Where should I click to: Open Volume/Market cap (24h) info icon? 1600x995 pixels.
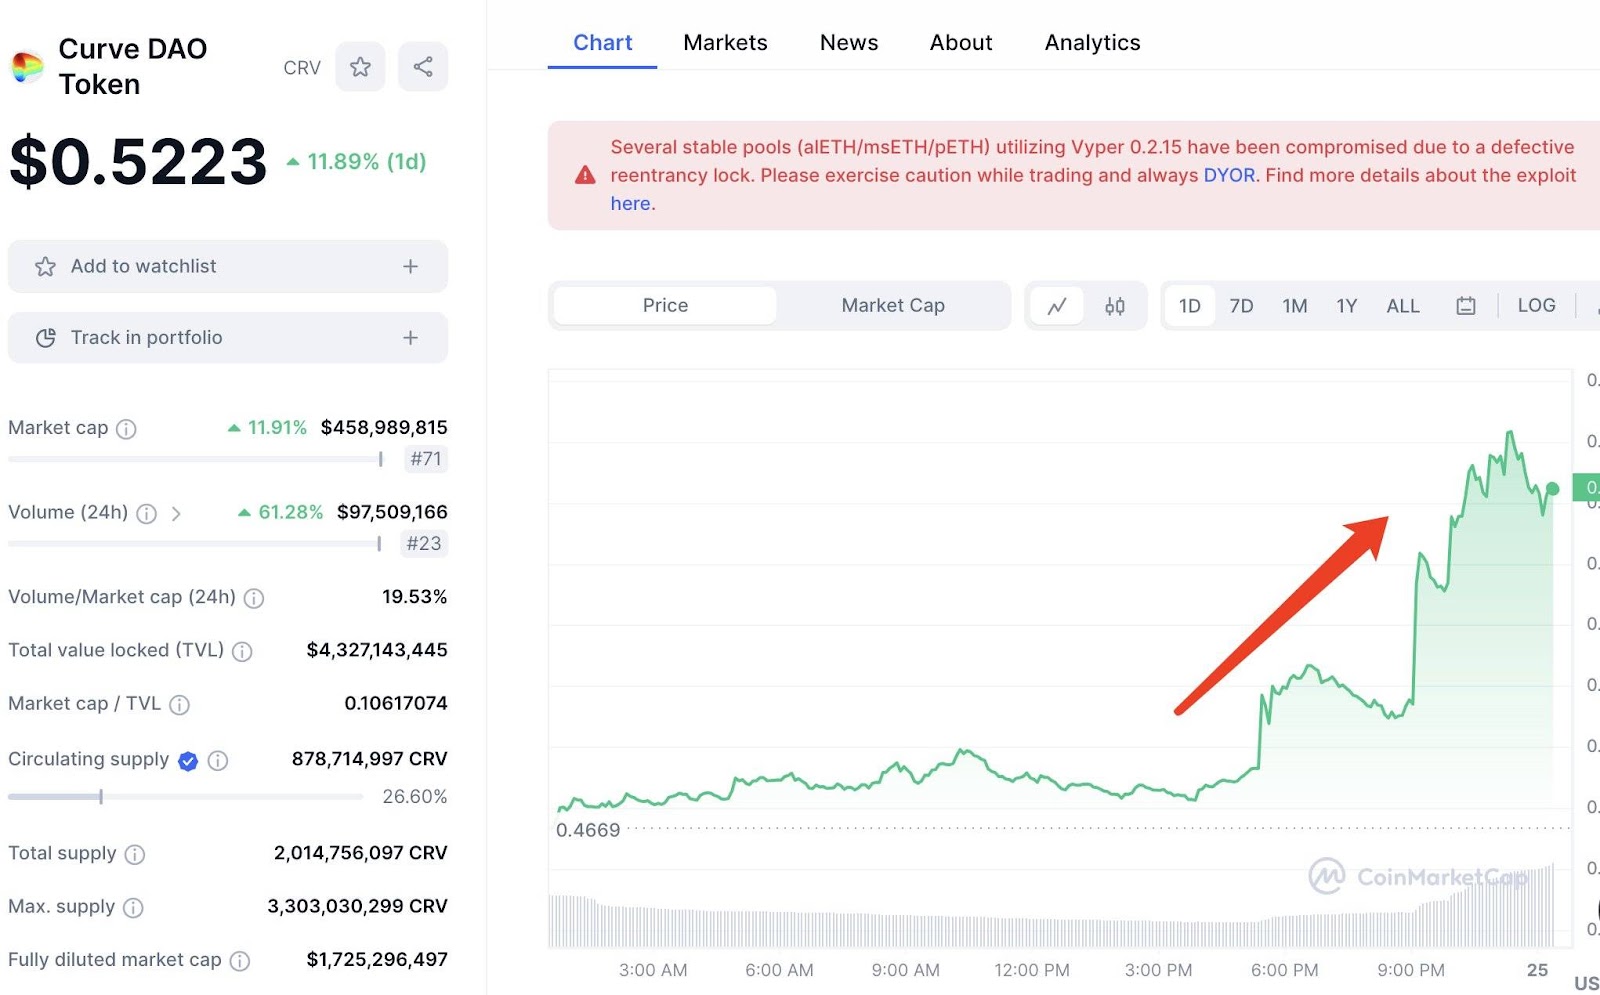(x=254, y=598)
